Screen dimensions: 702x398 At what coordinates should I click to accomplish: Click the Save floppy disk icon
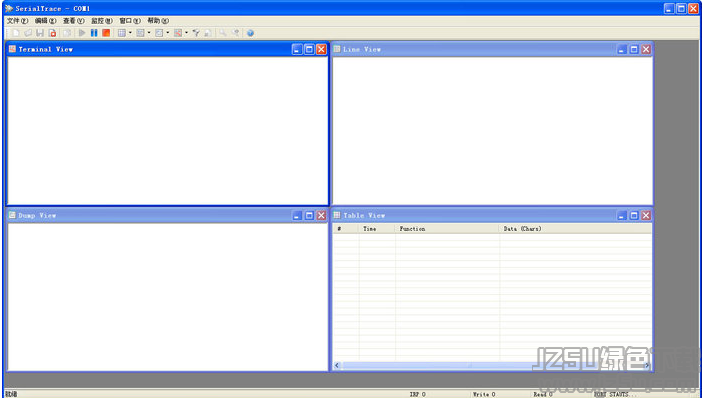(40, 33)
